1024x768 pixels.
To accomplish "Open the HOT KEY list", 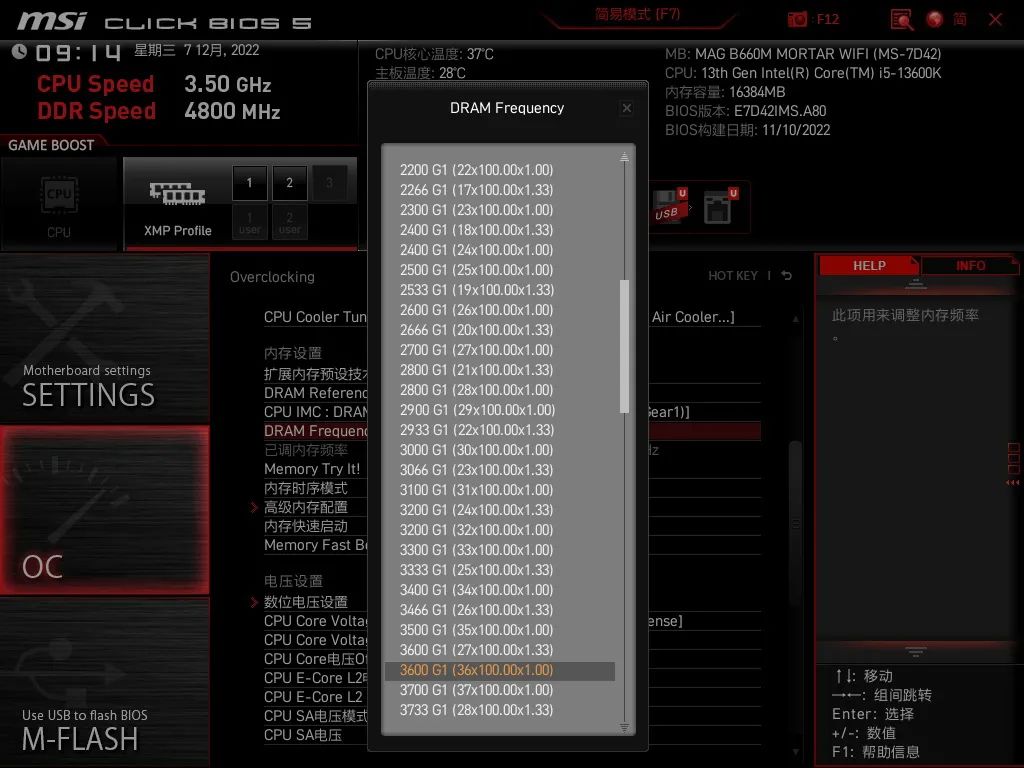I will tap(733, 276).
